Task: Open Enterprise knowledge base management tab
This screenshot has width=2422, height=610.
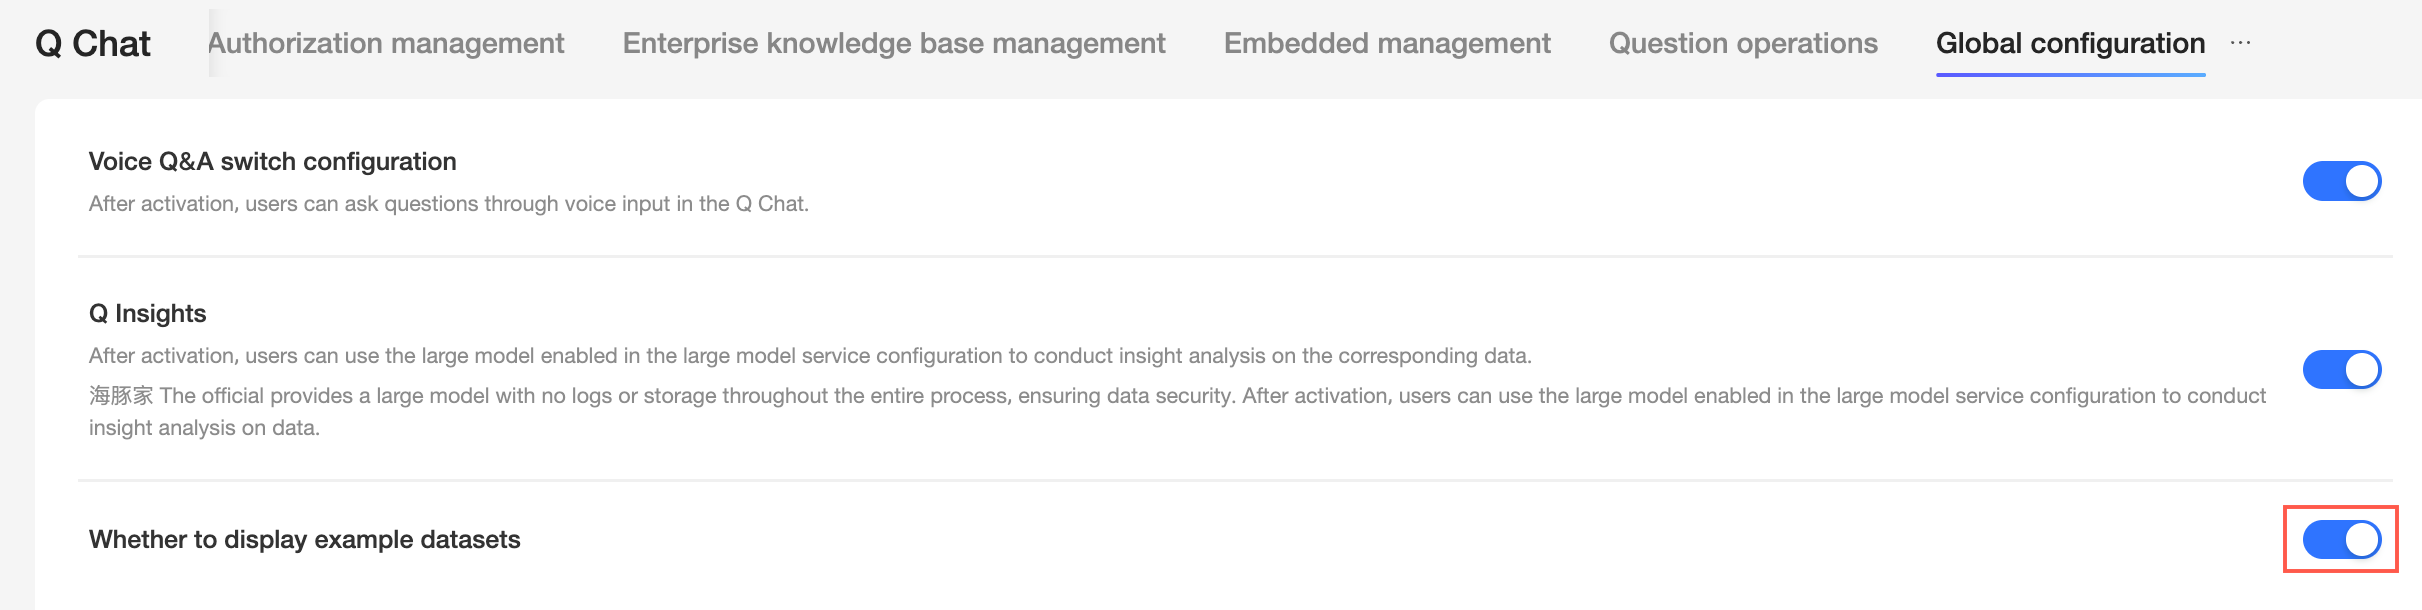Action: pyautogui.click(x=894, y=43)
